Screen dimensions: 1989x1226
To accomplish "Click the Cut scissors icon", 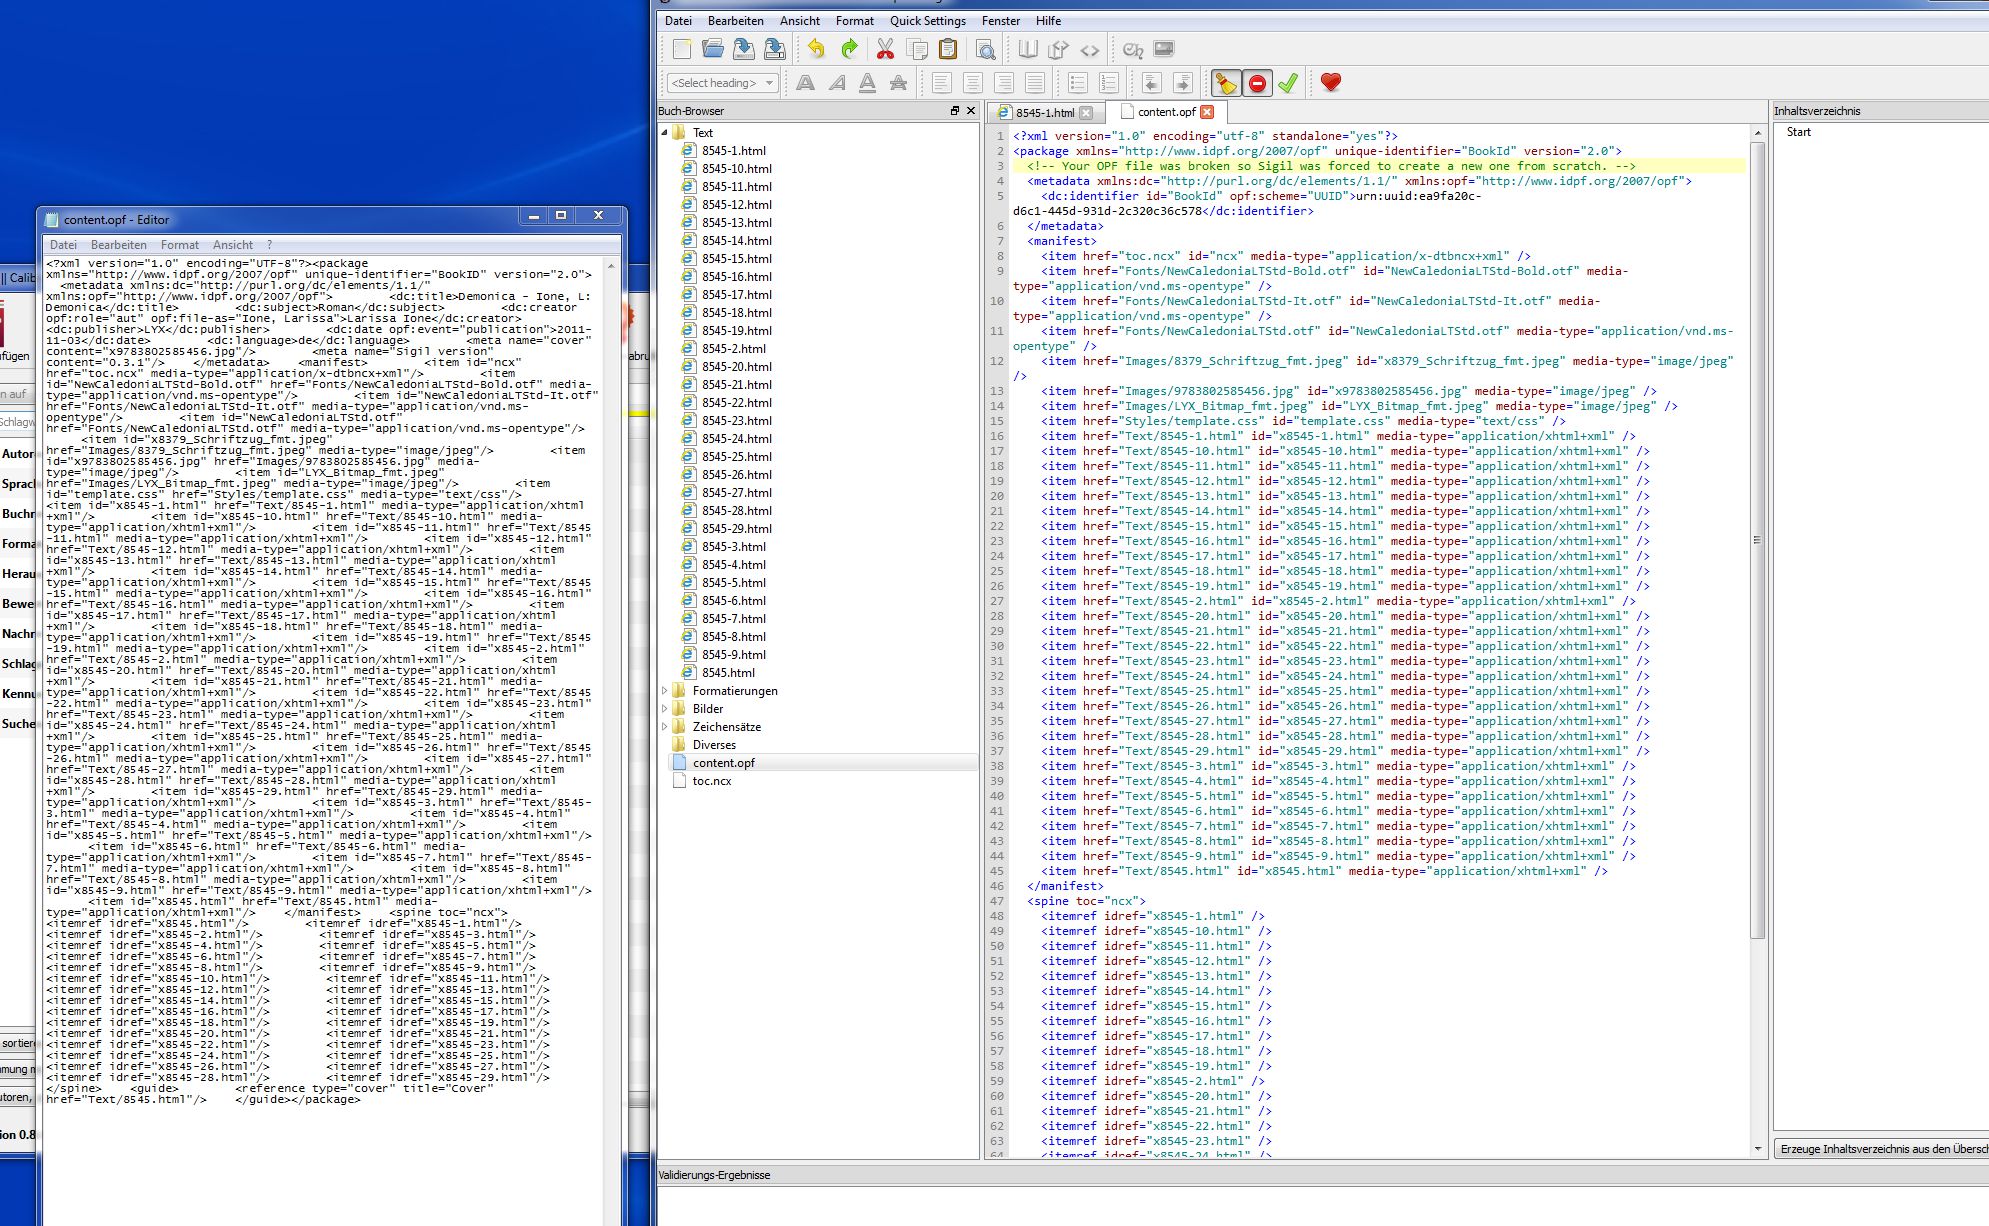I will pyautogui.click(x=885, y=49).
